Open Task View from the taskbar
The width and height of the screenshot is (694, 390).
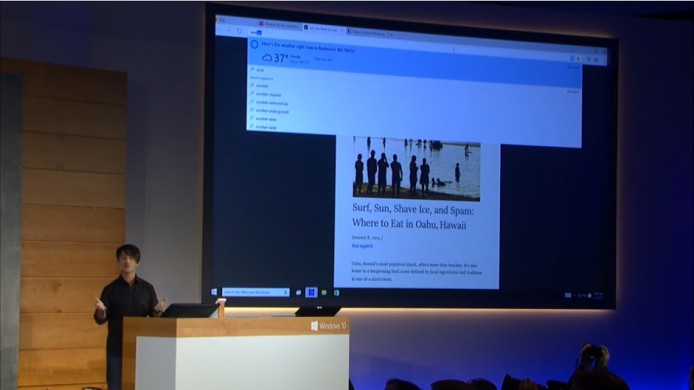299,293
